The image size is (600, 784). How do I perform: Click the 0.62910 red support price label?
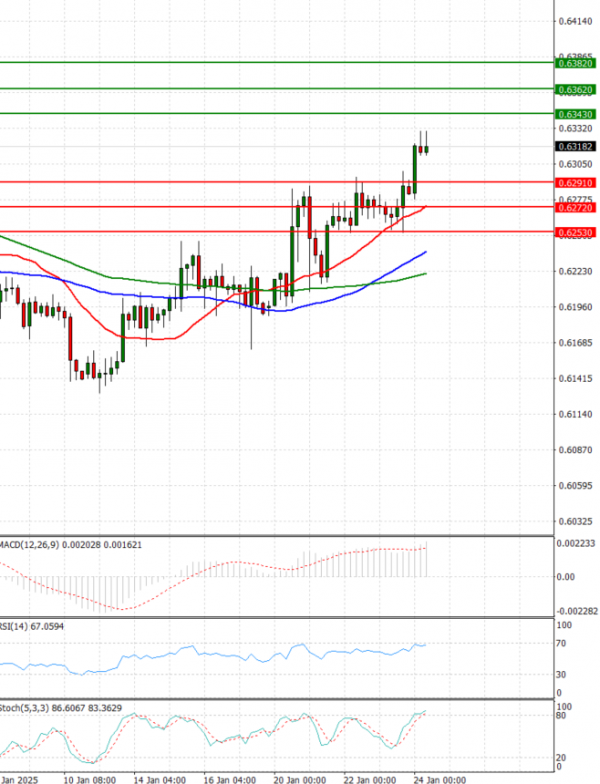(575, 183)
